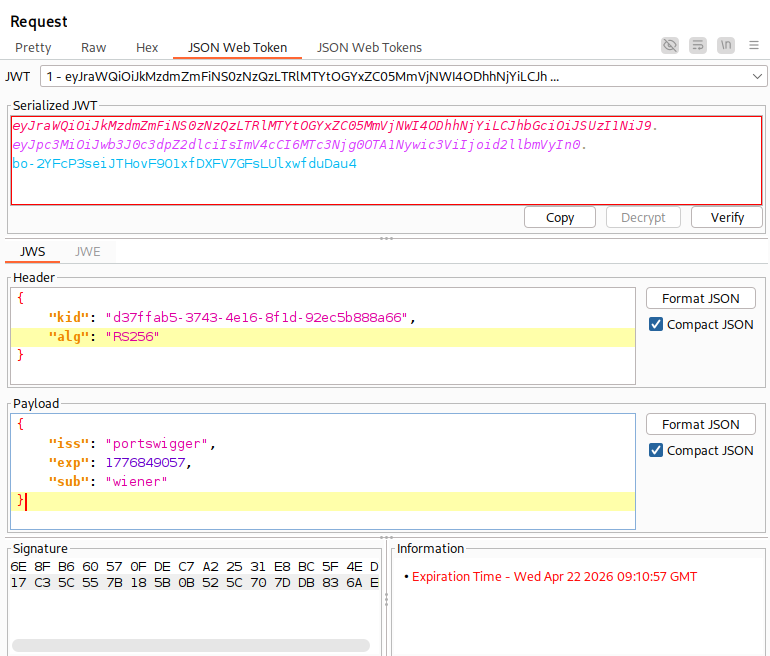Click the blue signature segment of the serialized JWT
This screenshot has height=656, width=770.
click(184, 164)
